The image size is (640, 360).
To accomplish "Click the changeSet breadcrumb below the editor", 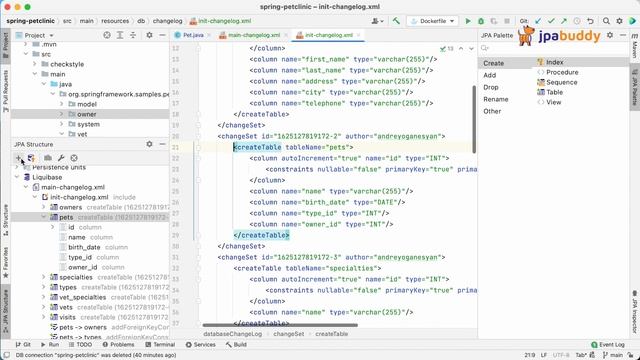I will (289, 334).
